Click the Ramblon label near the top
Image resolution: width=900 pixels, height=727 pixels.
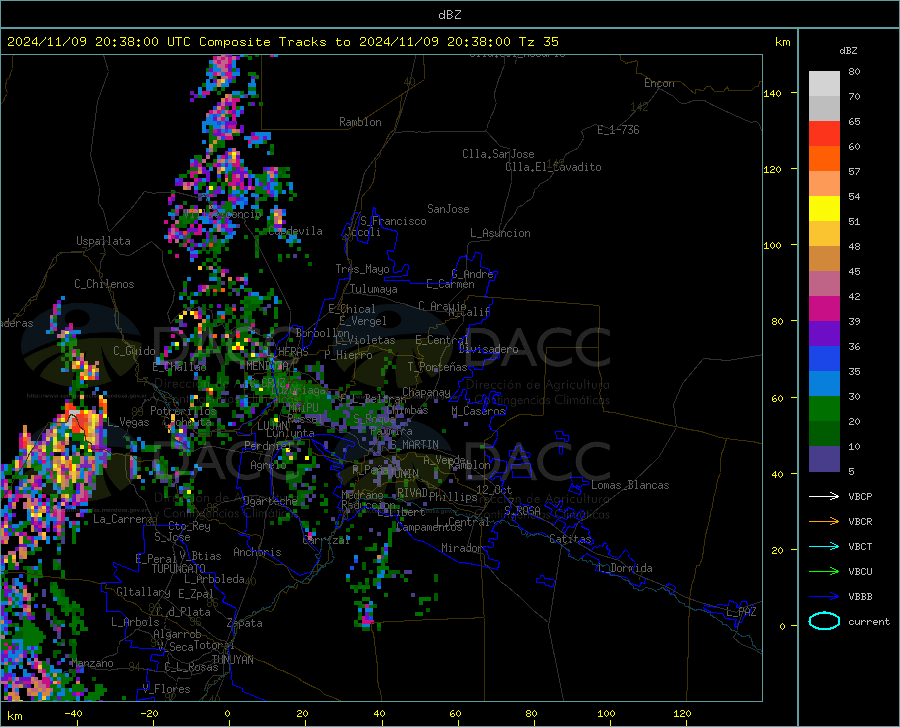pos(360,122)
